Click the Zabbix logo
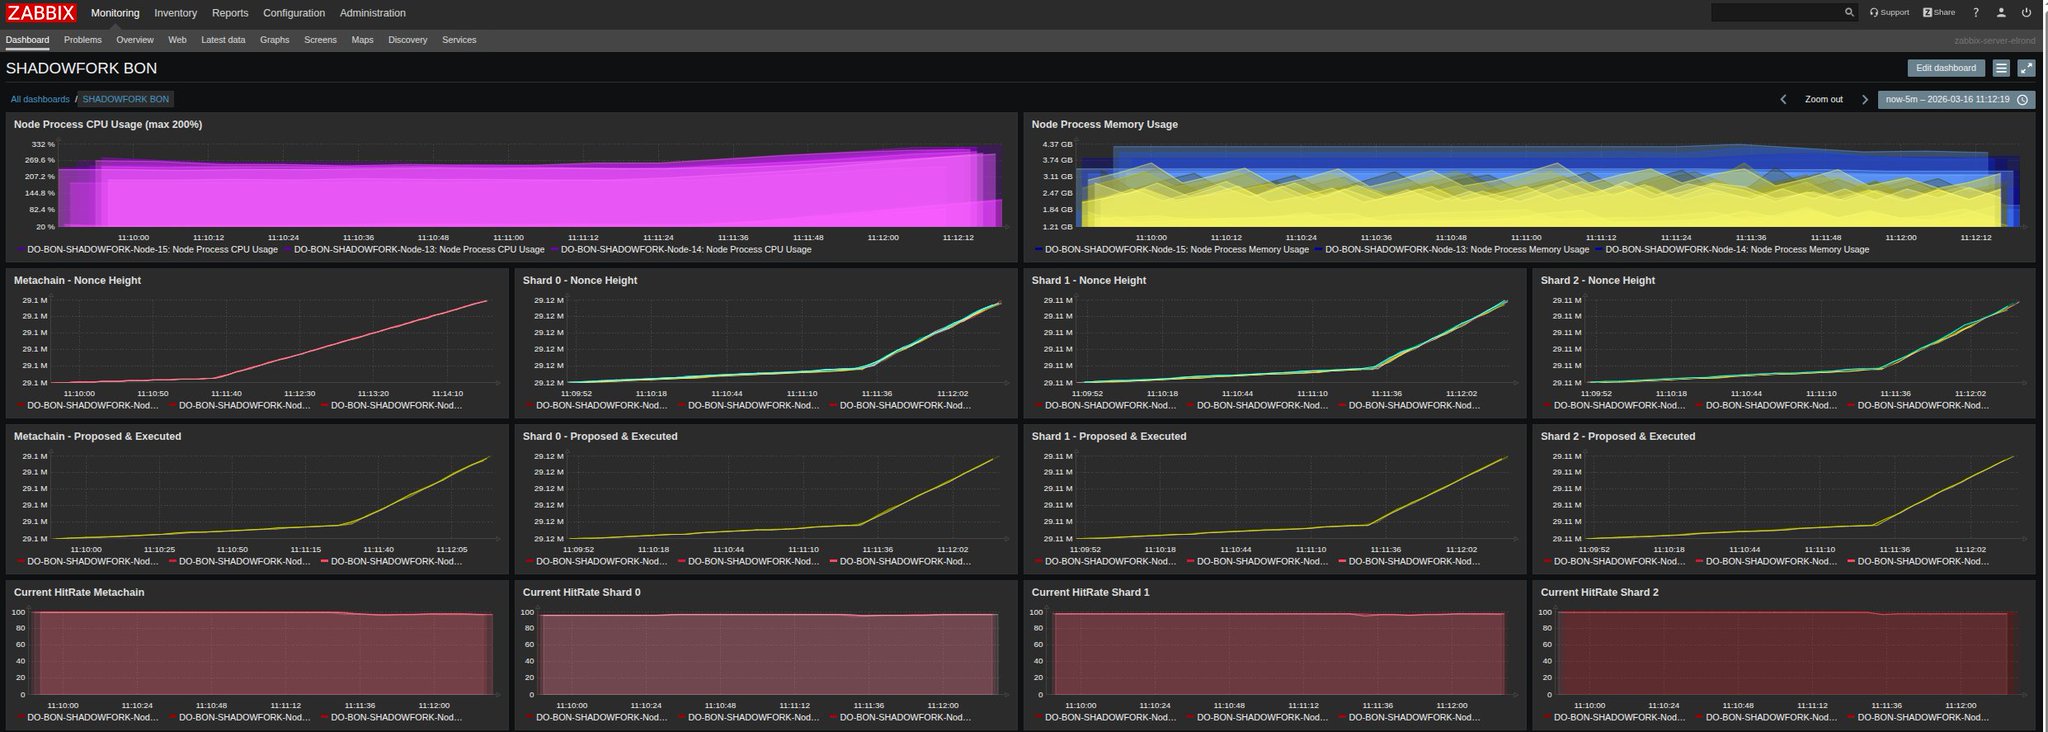The image size is (2048, 732). pyautogui.click(x=40, y=13)
